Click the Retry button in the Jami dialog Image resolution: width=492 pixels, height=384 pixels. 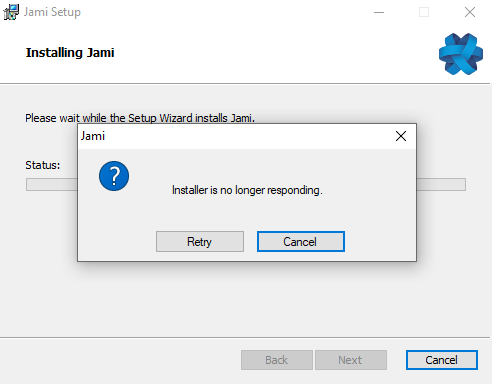coord(200,241)
